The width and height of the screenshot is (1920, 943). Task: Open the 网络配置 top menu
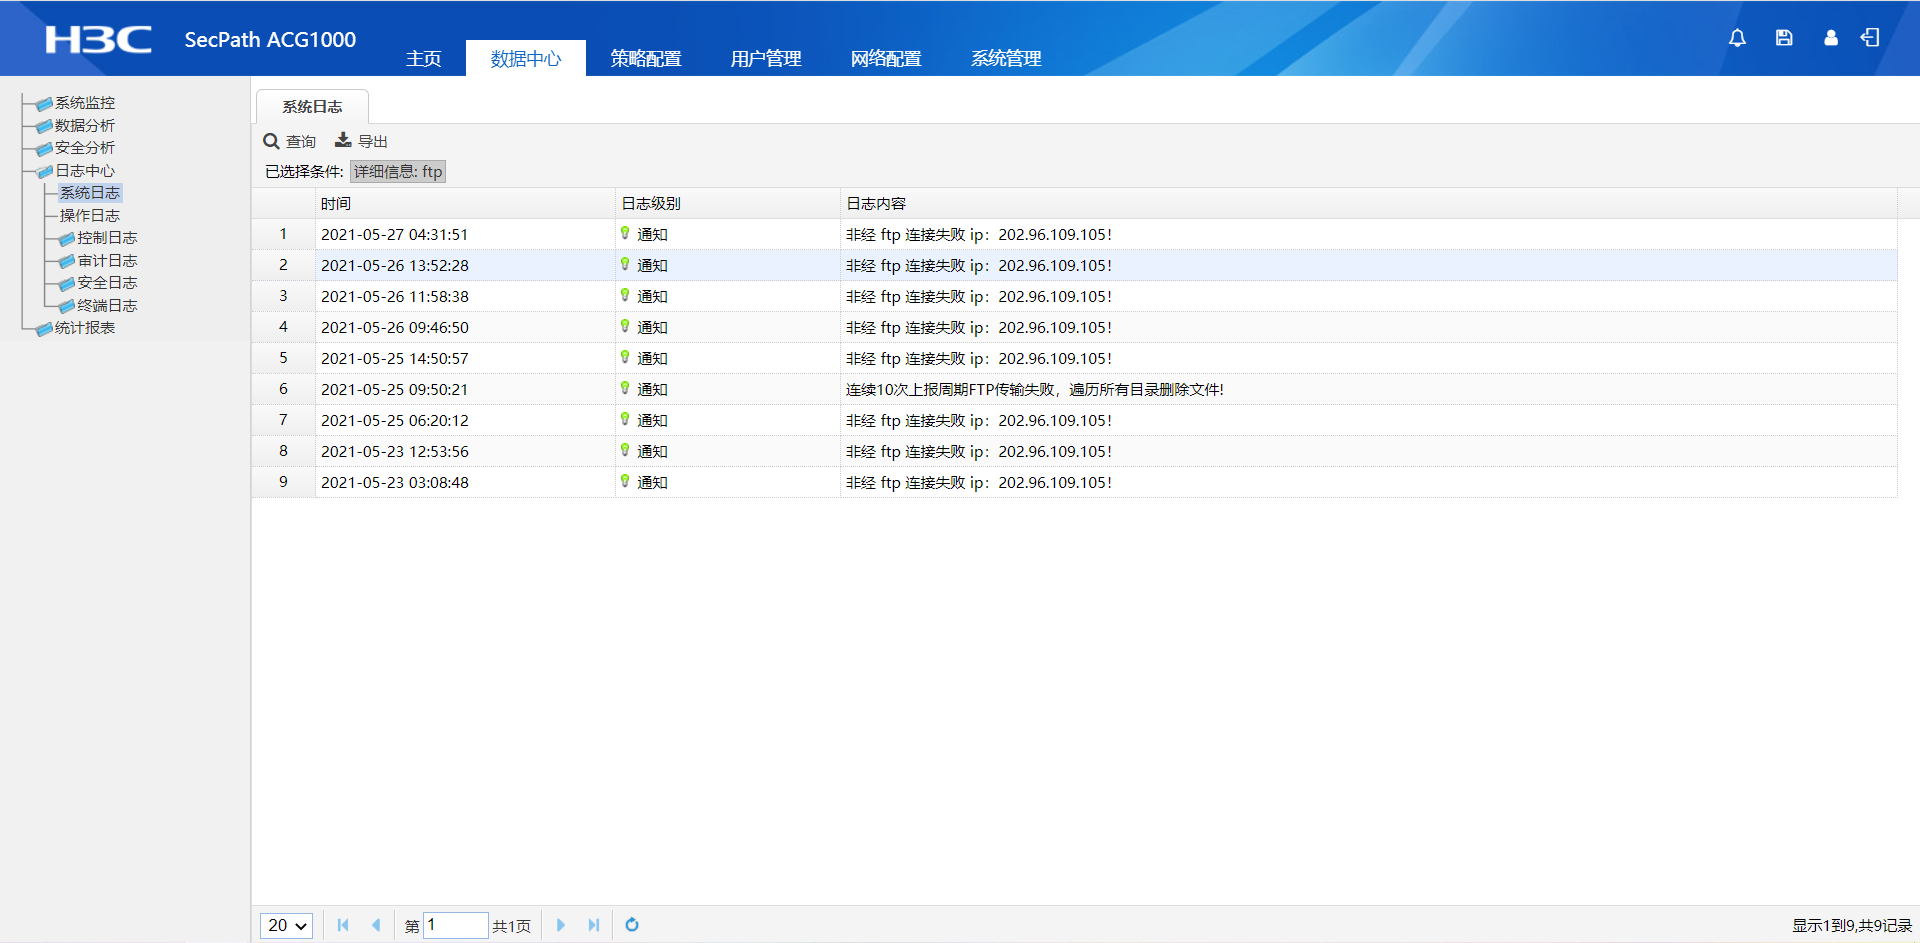(886, 59)
